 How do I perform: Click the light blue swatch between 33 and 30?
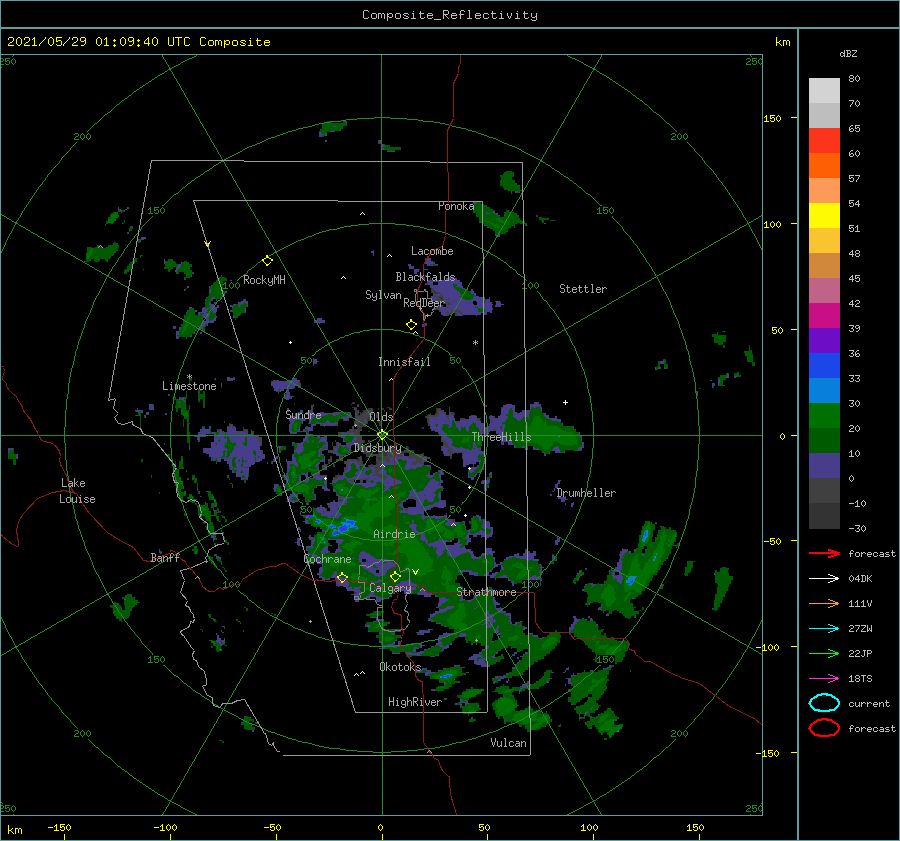[x=824, y=390]
